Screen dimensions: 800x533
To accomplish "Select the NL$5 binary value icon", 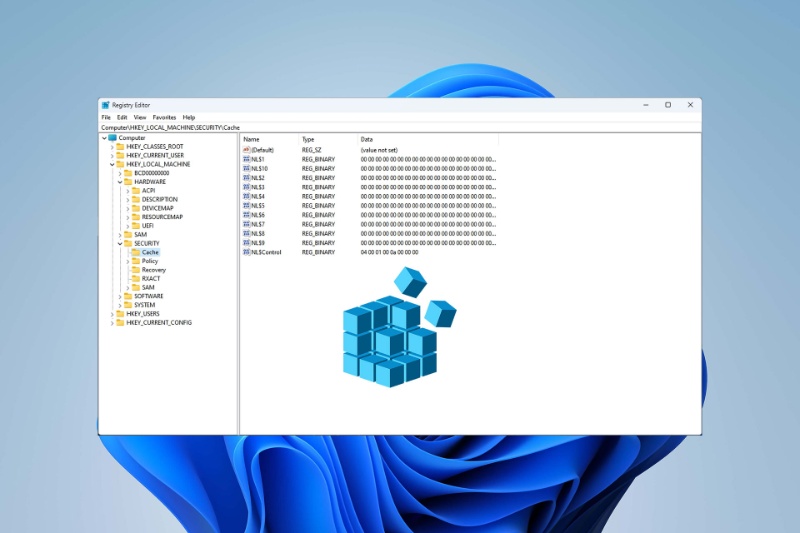I will pyautogui.click(x=246, y=206).
